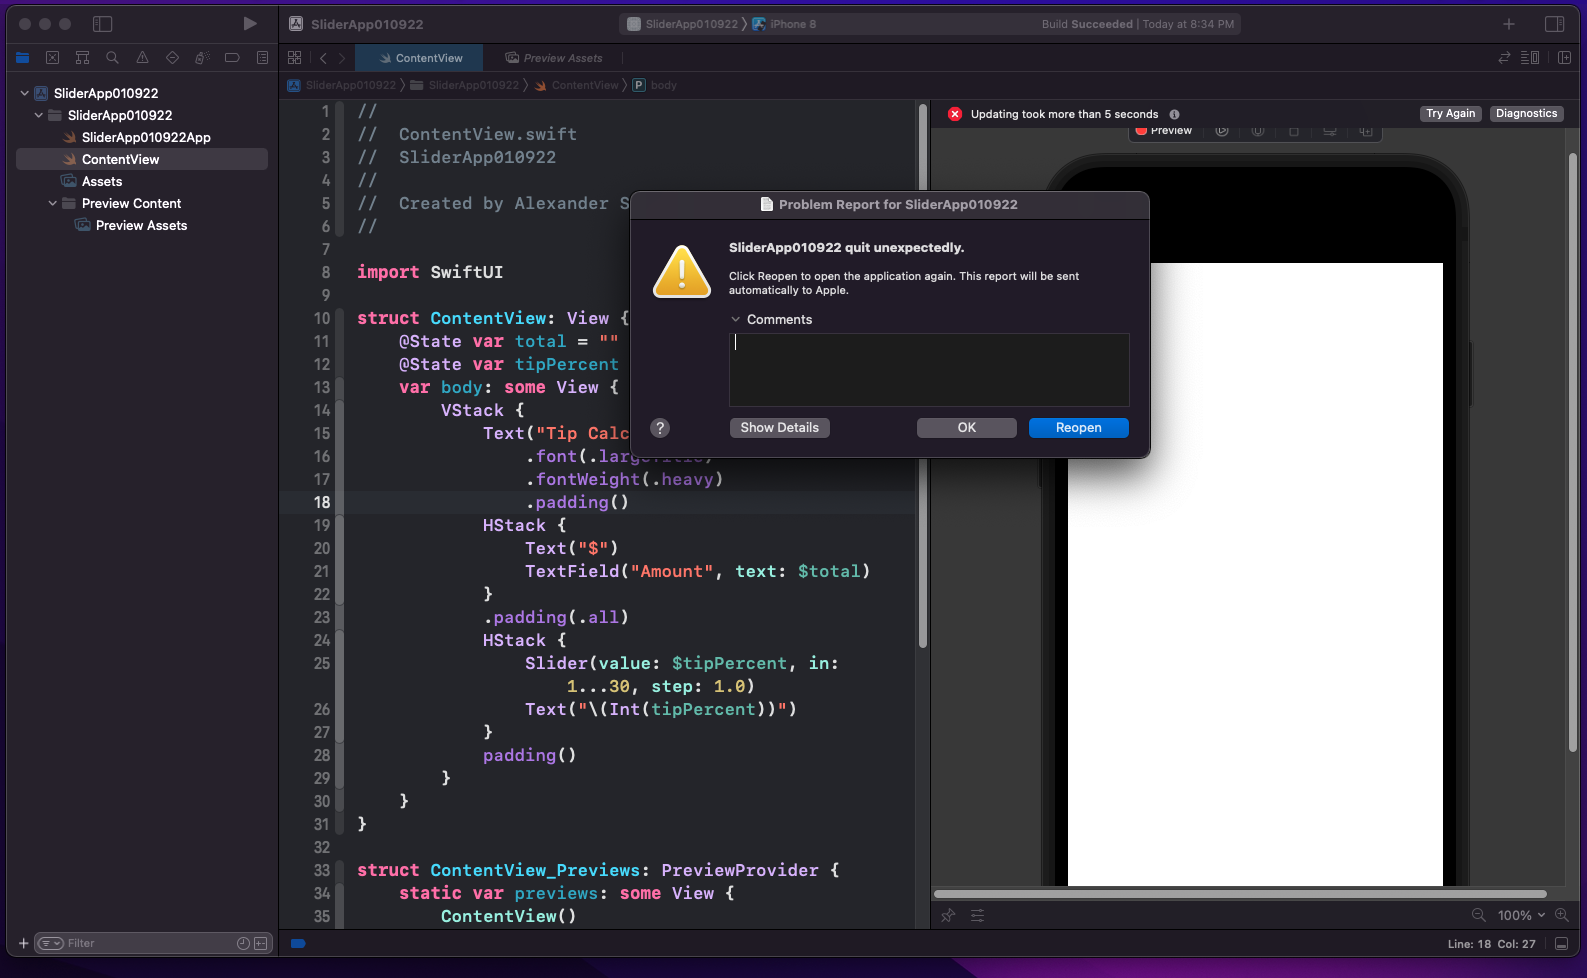Viewport: 1587px width, 978px height.
Task: Click the Run play button
Action: pos(249,24)
